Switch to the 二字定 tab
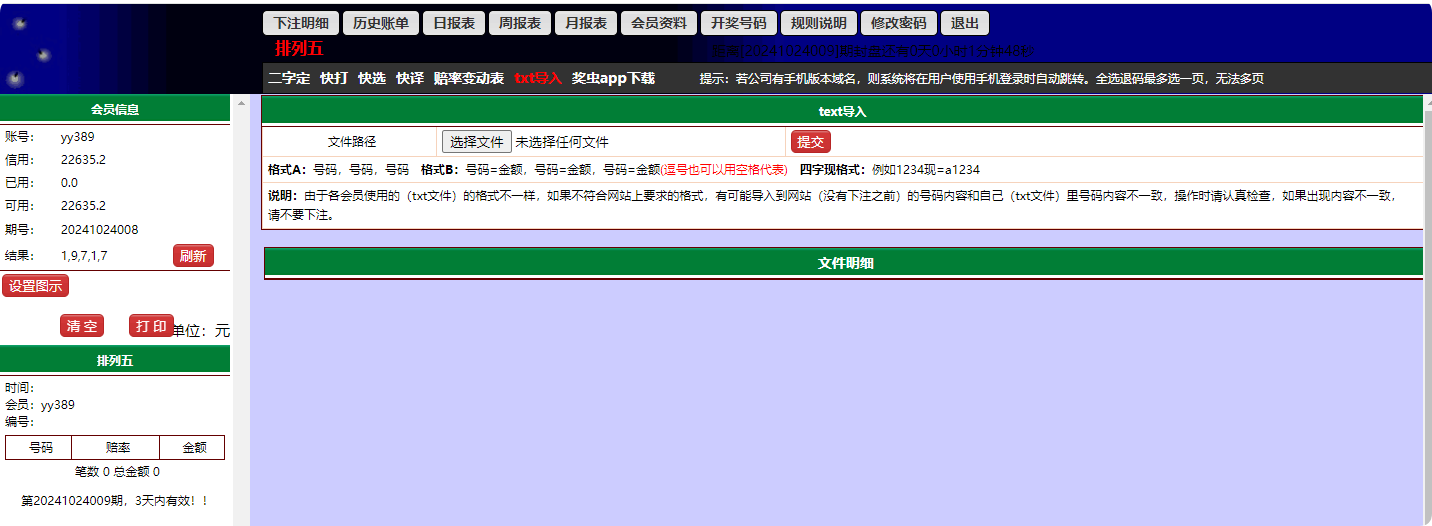Viewport: 1432px width, 526px height. 289,78
